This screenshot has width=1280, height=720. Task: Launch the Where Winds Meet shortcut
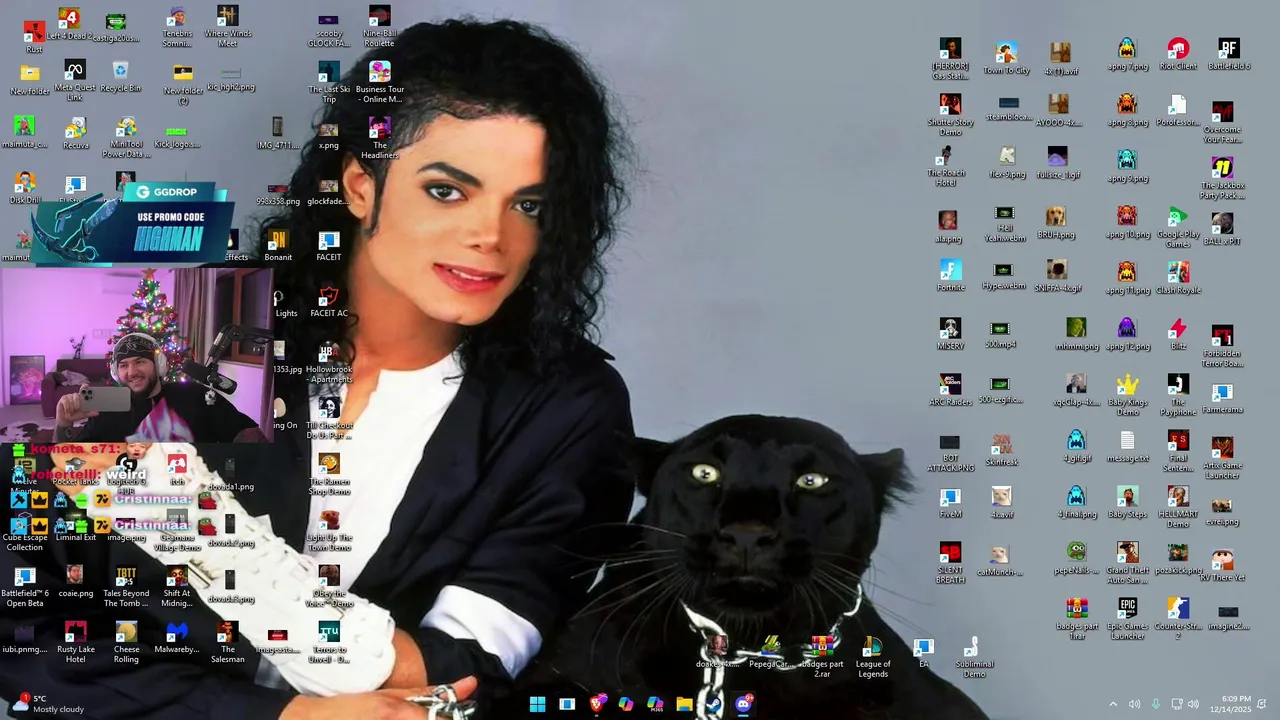(x=228, y=26)
